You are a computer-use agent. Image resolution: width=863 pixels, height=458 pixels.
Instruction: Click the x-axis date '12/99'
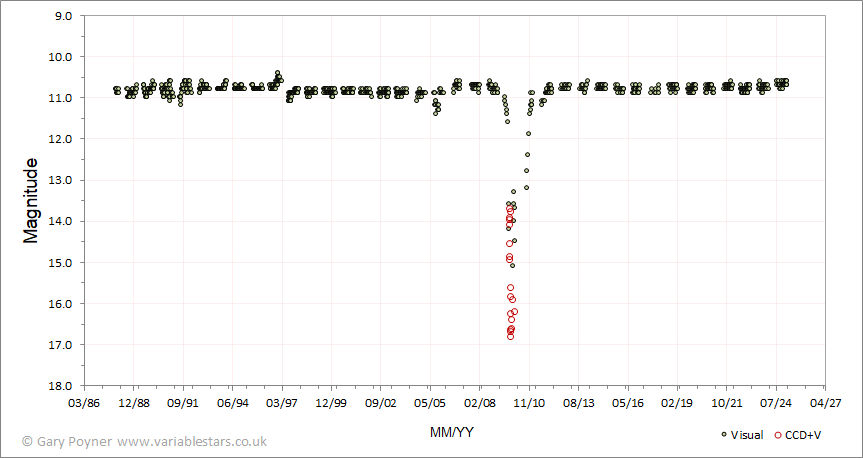point(331,404)
